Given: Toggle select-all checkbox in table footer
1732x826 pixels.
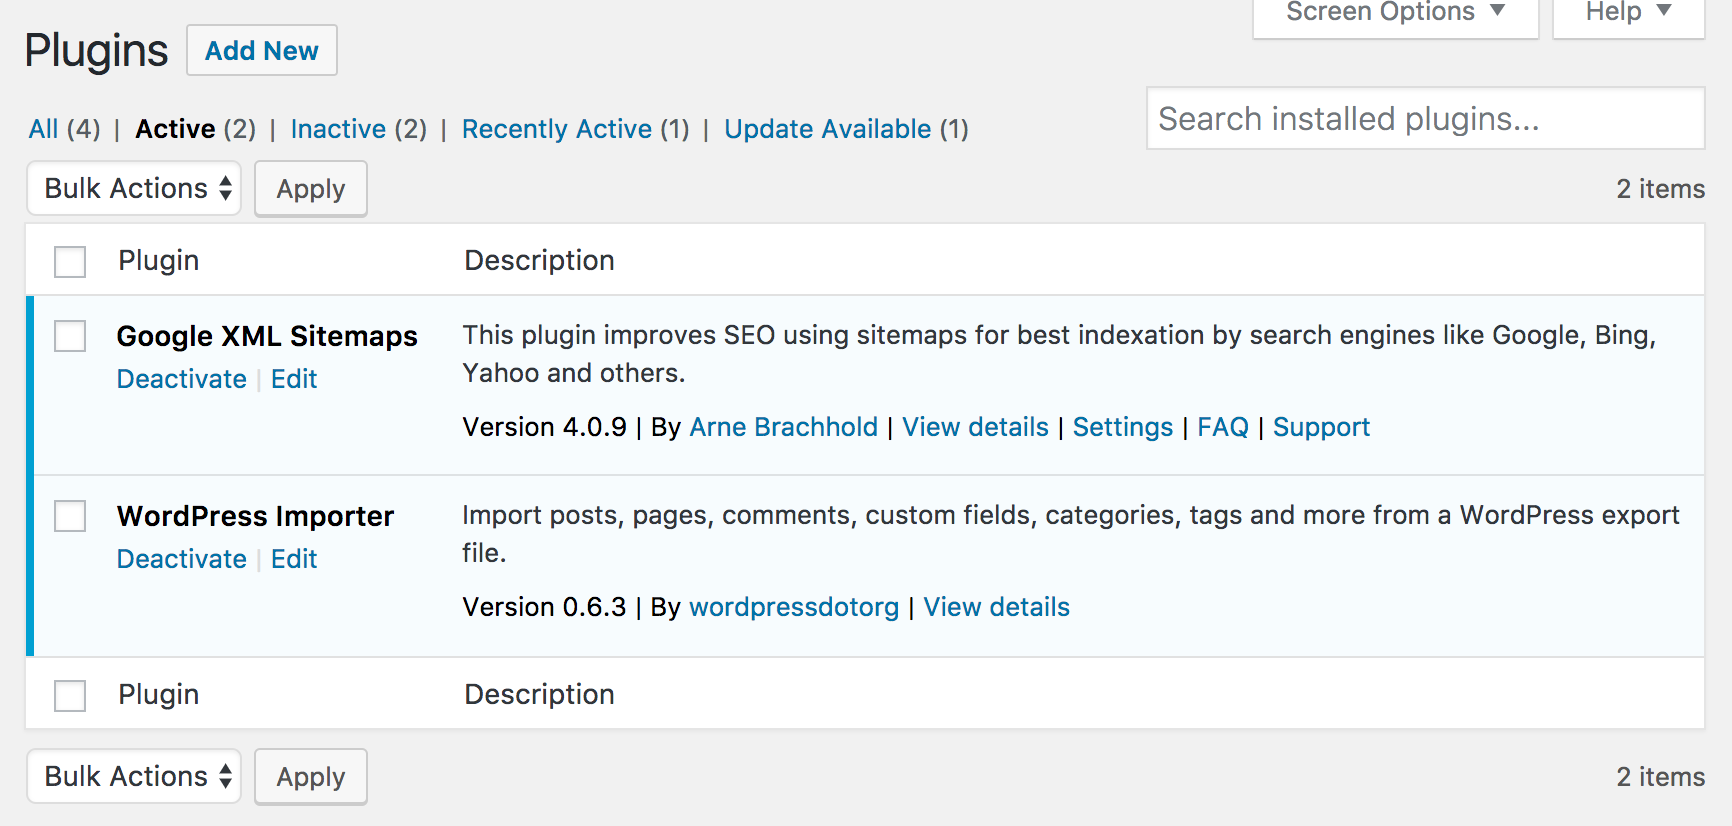Looking at the screenshot, I should pyautogui.click(x=70, y=696).
